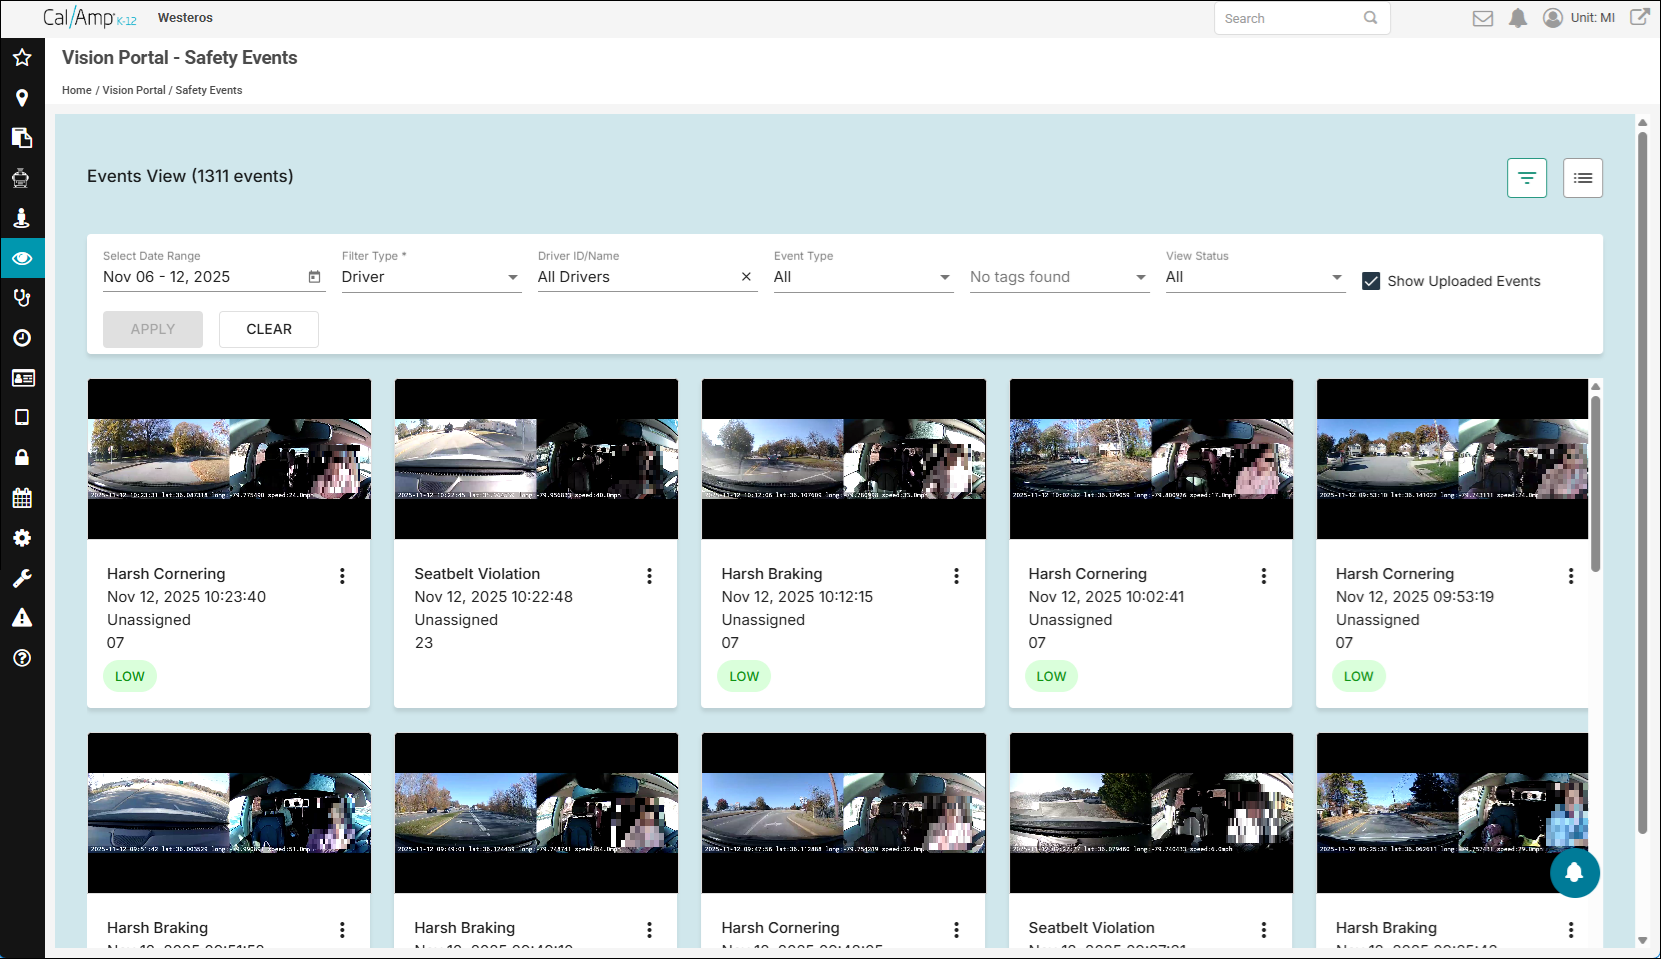Open the ID card icon in sidebar

point(22,378)
